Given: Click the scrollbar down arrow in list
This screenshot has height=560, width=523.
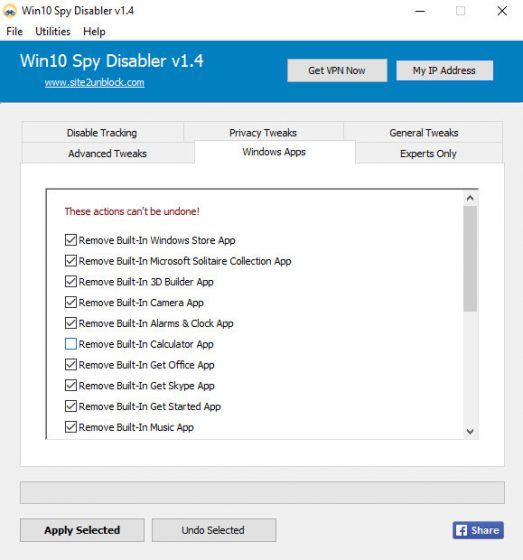Looking at the screenshot, I should 470,431.
